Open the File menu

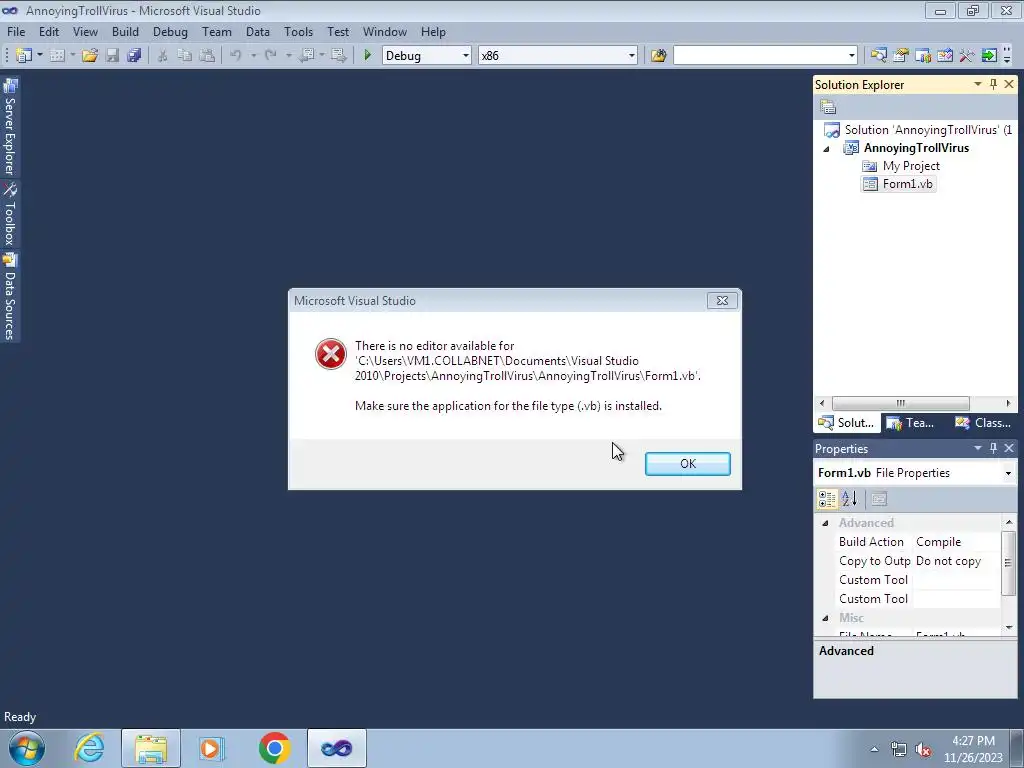(x=16, y=31)
